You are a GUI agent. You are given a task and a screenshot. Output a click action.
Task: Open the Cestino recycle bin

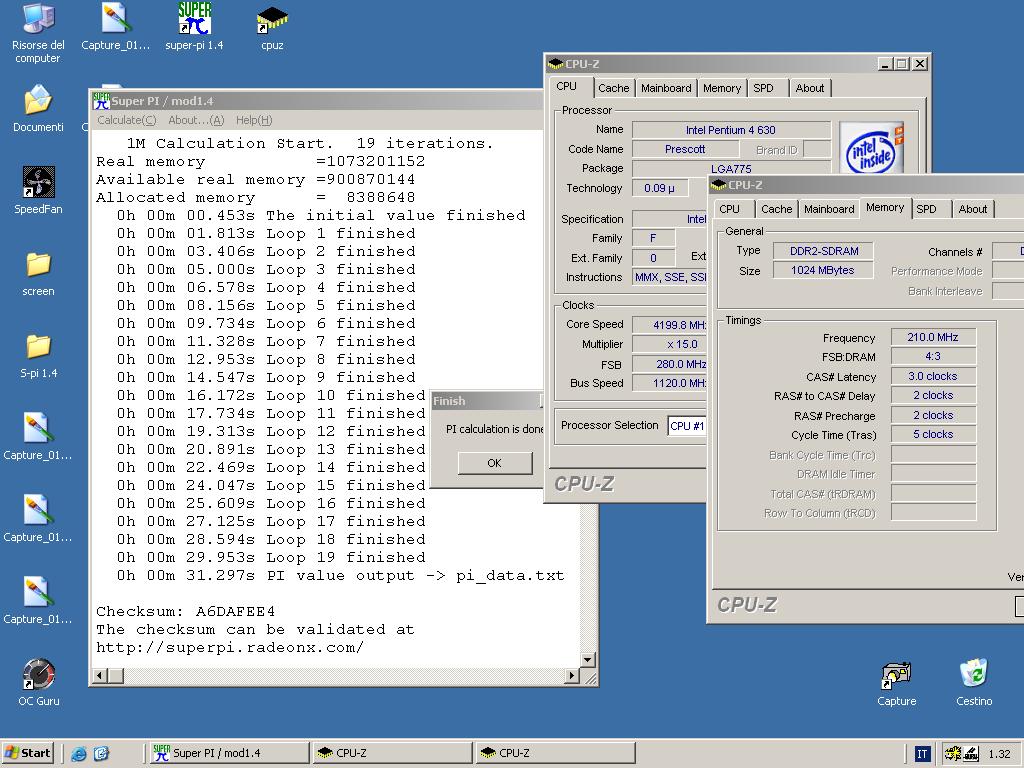tap(974, 684)
